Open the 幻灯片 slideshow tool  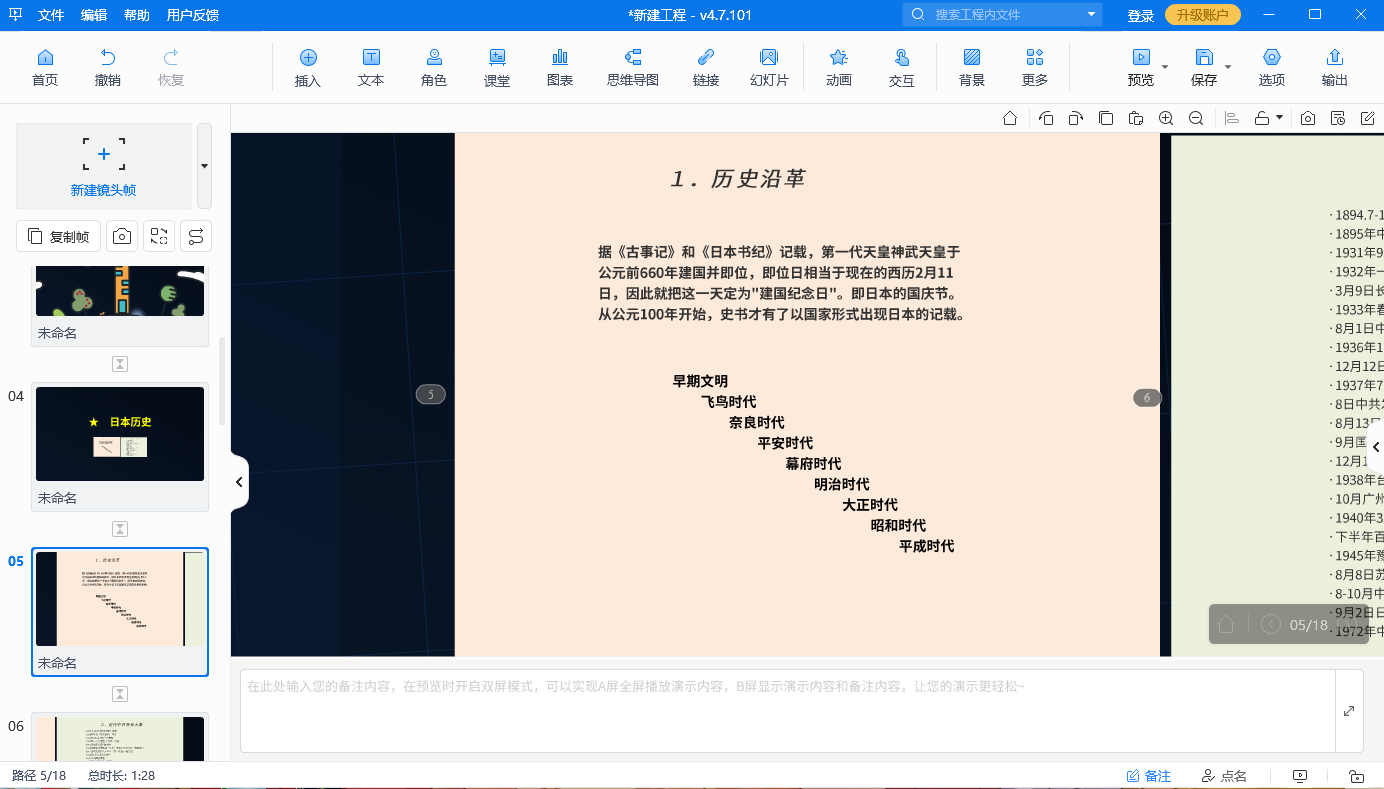pyautogui.click(x=769, y=67)
